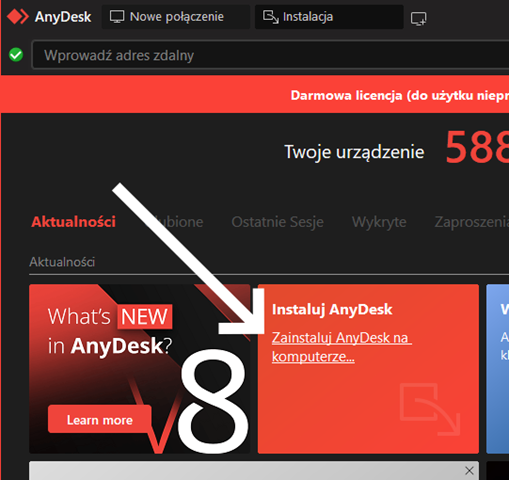Click the Instaluj AnyDesk tile heading
The image size is (509, 480).
tap(332, 309)
